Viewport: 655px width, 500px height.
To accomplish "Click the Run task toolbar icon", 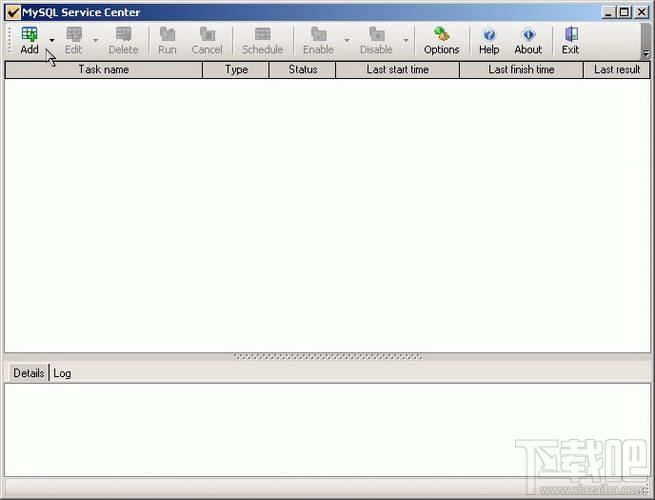I will coord(167,40).
